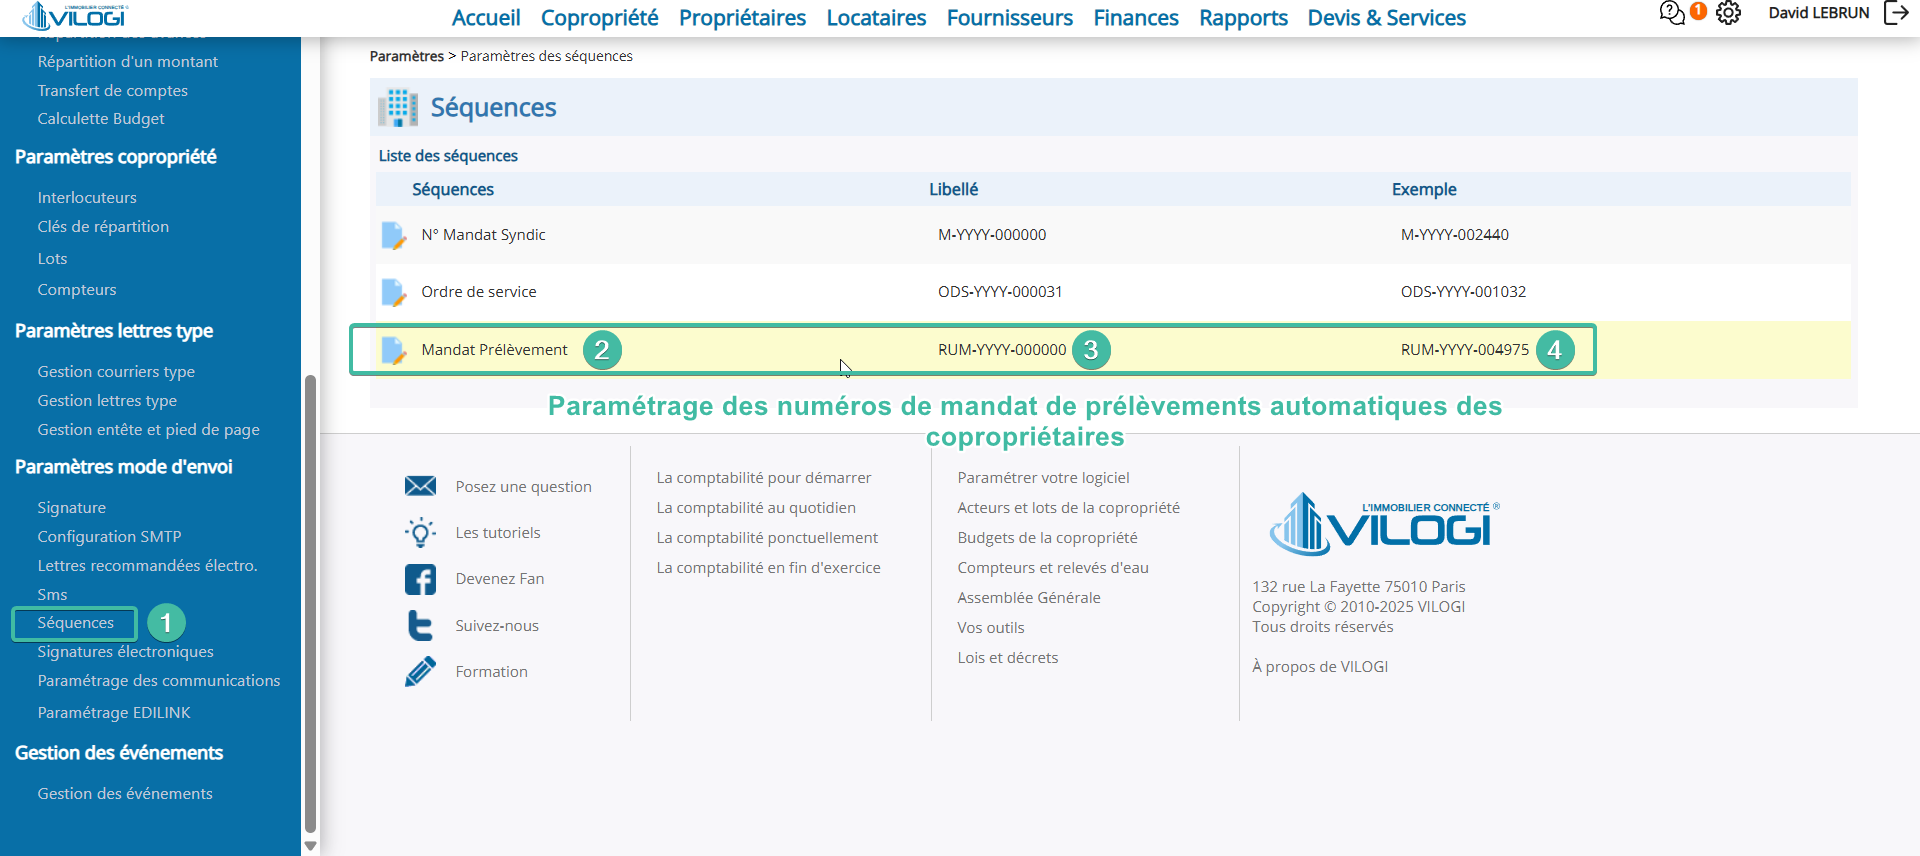Open Interlocuteurs in sidebar
Screen dimensions: 1920x856
(x=87, y=198)
